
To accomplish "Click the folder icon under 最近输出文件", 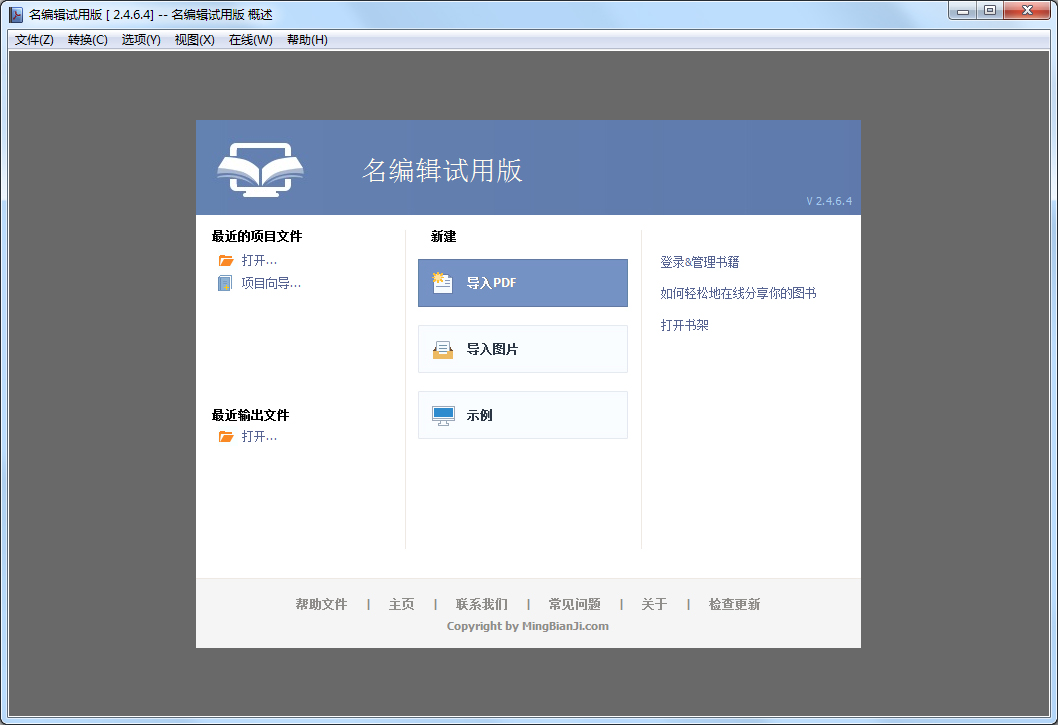I will [x=226, y=437].
